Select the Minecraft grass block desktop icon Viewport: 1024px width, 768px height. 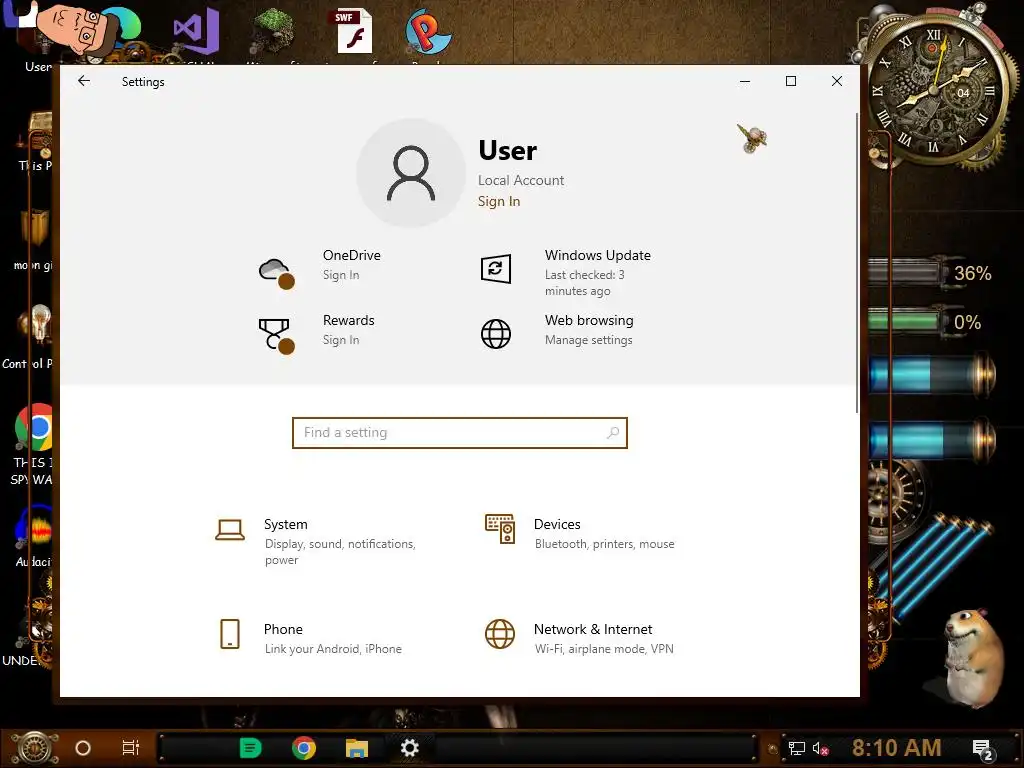coord(274,31)
